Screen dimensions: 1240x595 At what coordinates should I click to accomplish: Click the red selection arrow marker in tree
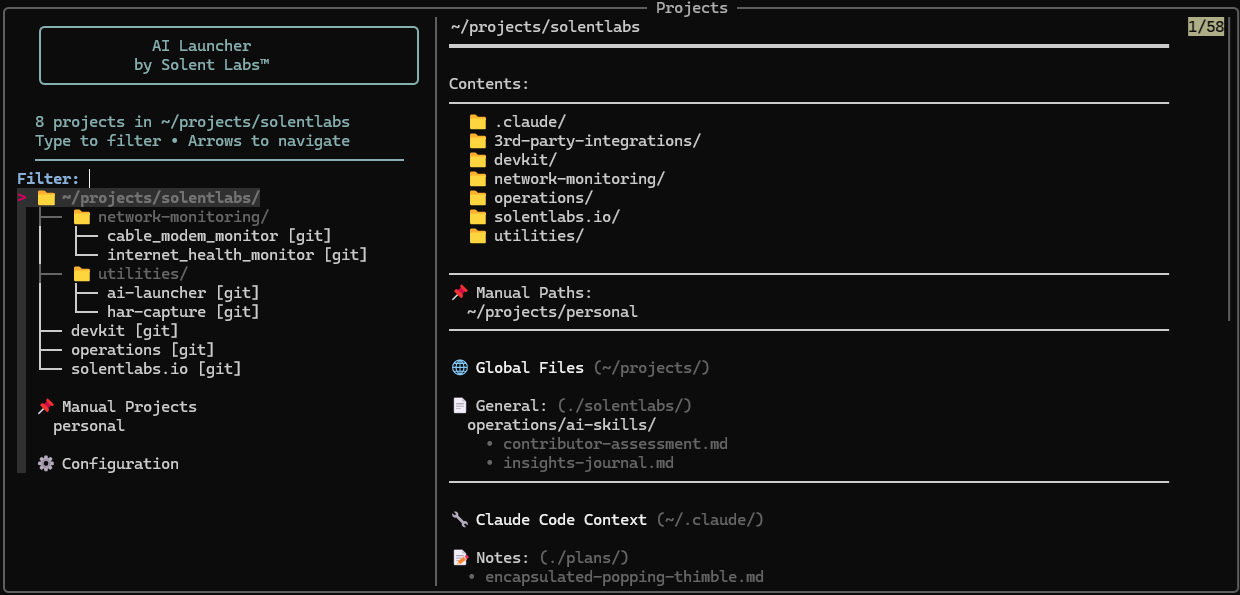coord(22,198)
